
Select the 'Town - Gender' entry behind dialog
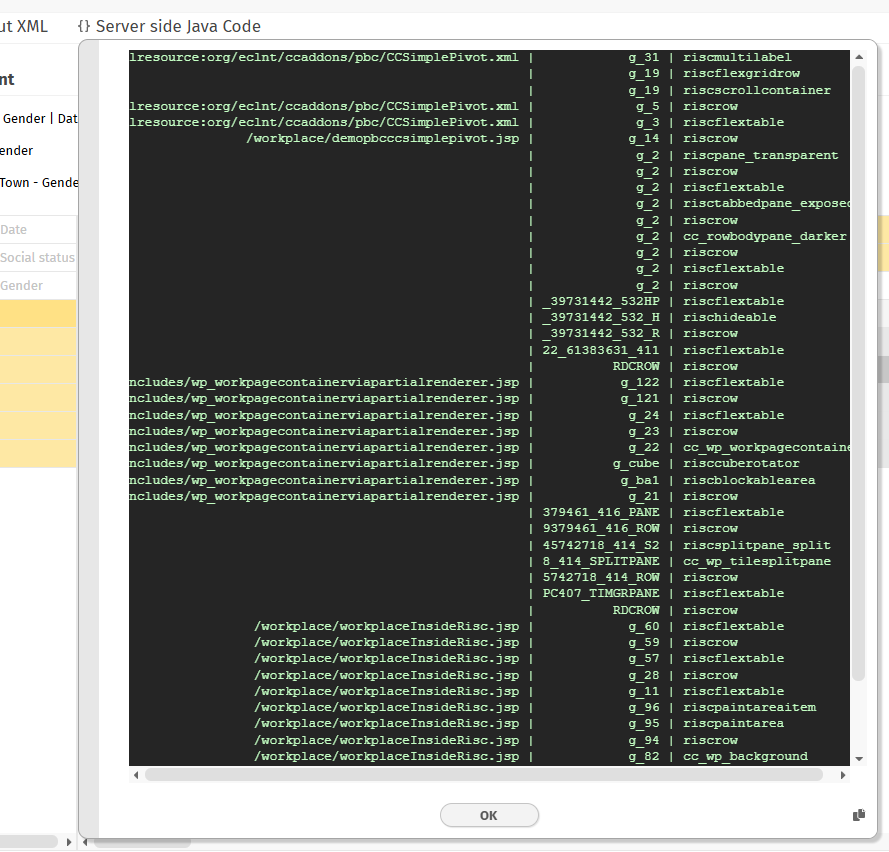39,183
